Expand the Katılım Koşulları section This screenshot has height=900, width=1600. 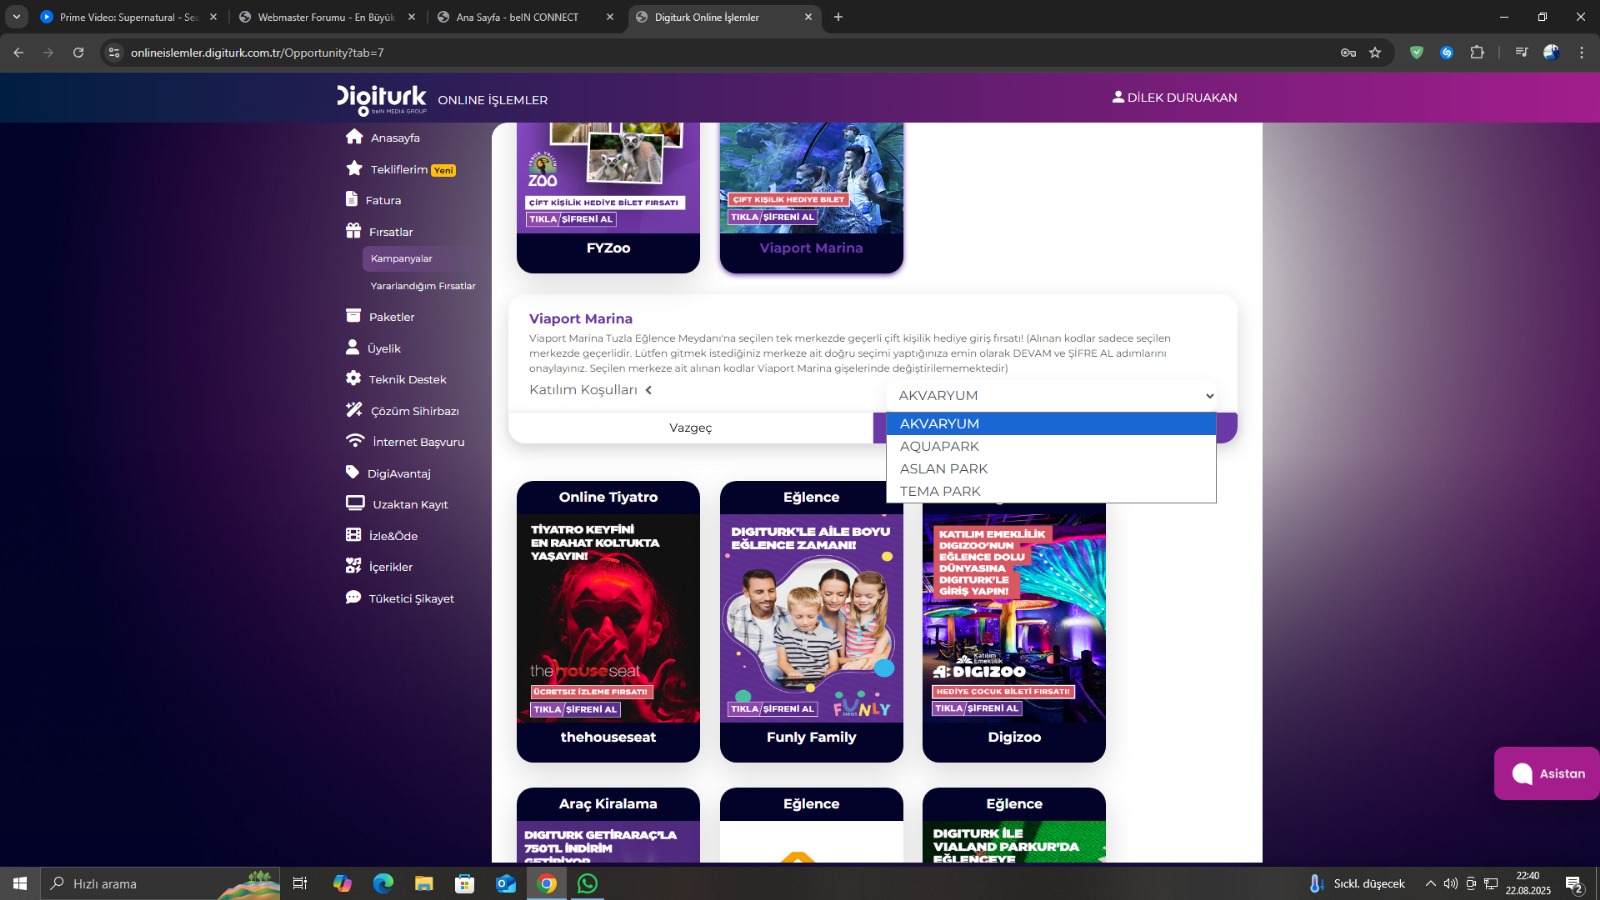(x=591, y=390)
